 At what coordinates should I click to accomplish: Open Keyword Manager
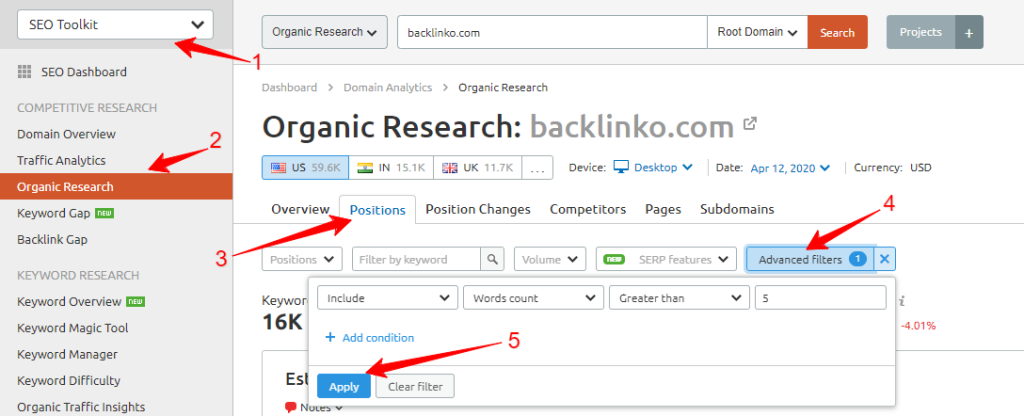point(67,355)
